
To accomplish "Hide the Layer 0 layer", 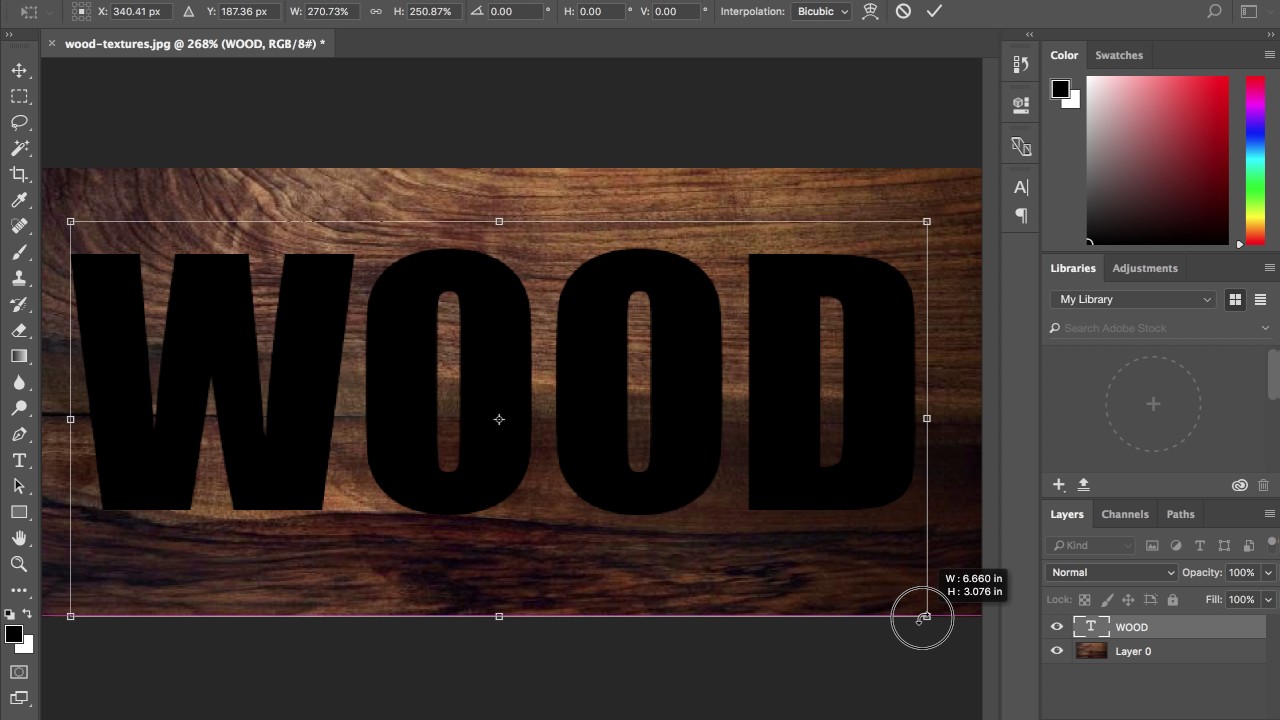I will (x=1057, y=651).
